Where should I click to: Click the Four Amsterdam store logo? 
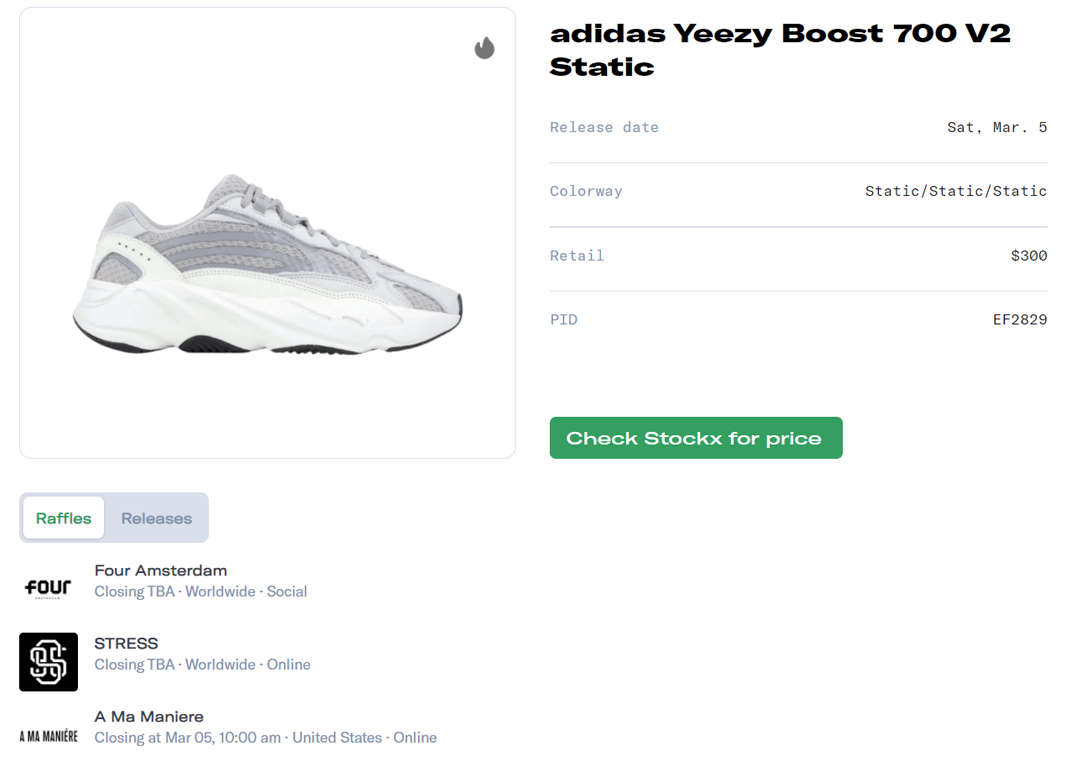pyautogui.click(x=48, y=588)
